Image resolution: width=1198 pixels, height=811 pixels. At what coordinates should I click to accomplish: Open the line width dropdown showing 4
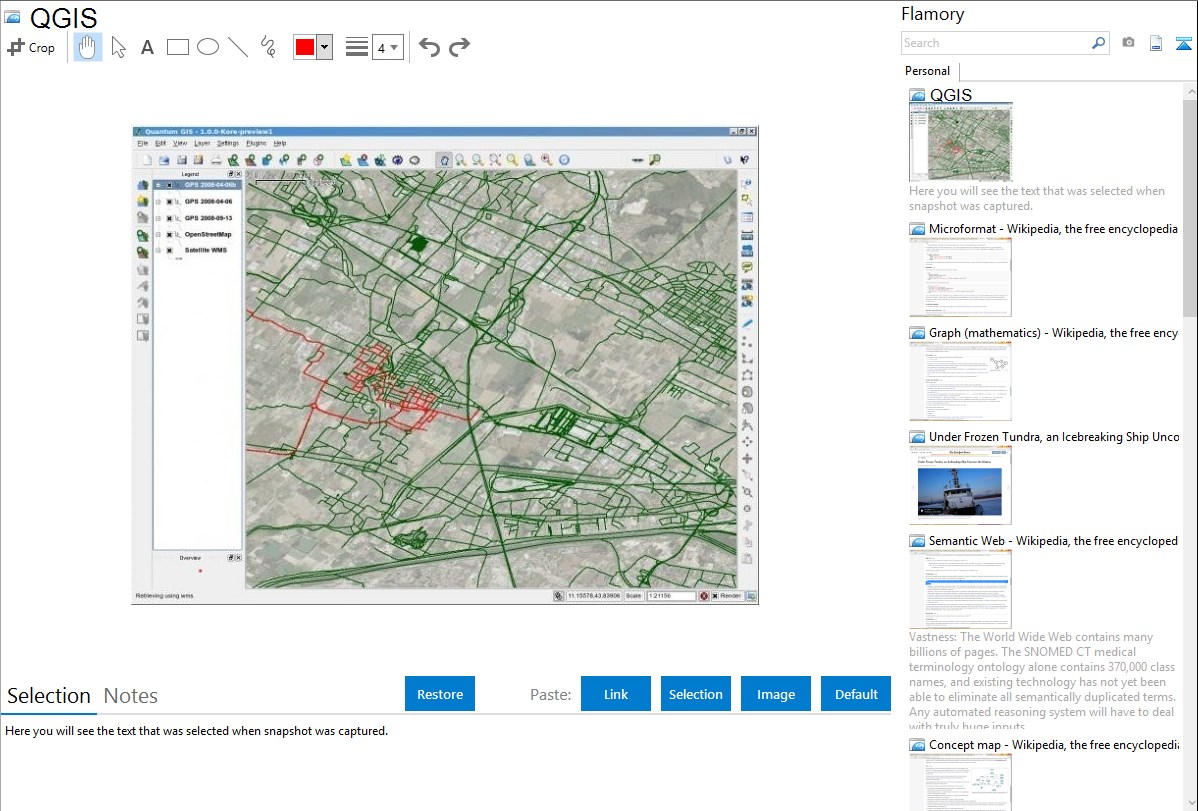(x=387, y=47)
